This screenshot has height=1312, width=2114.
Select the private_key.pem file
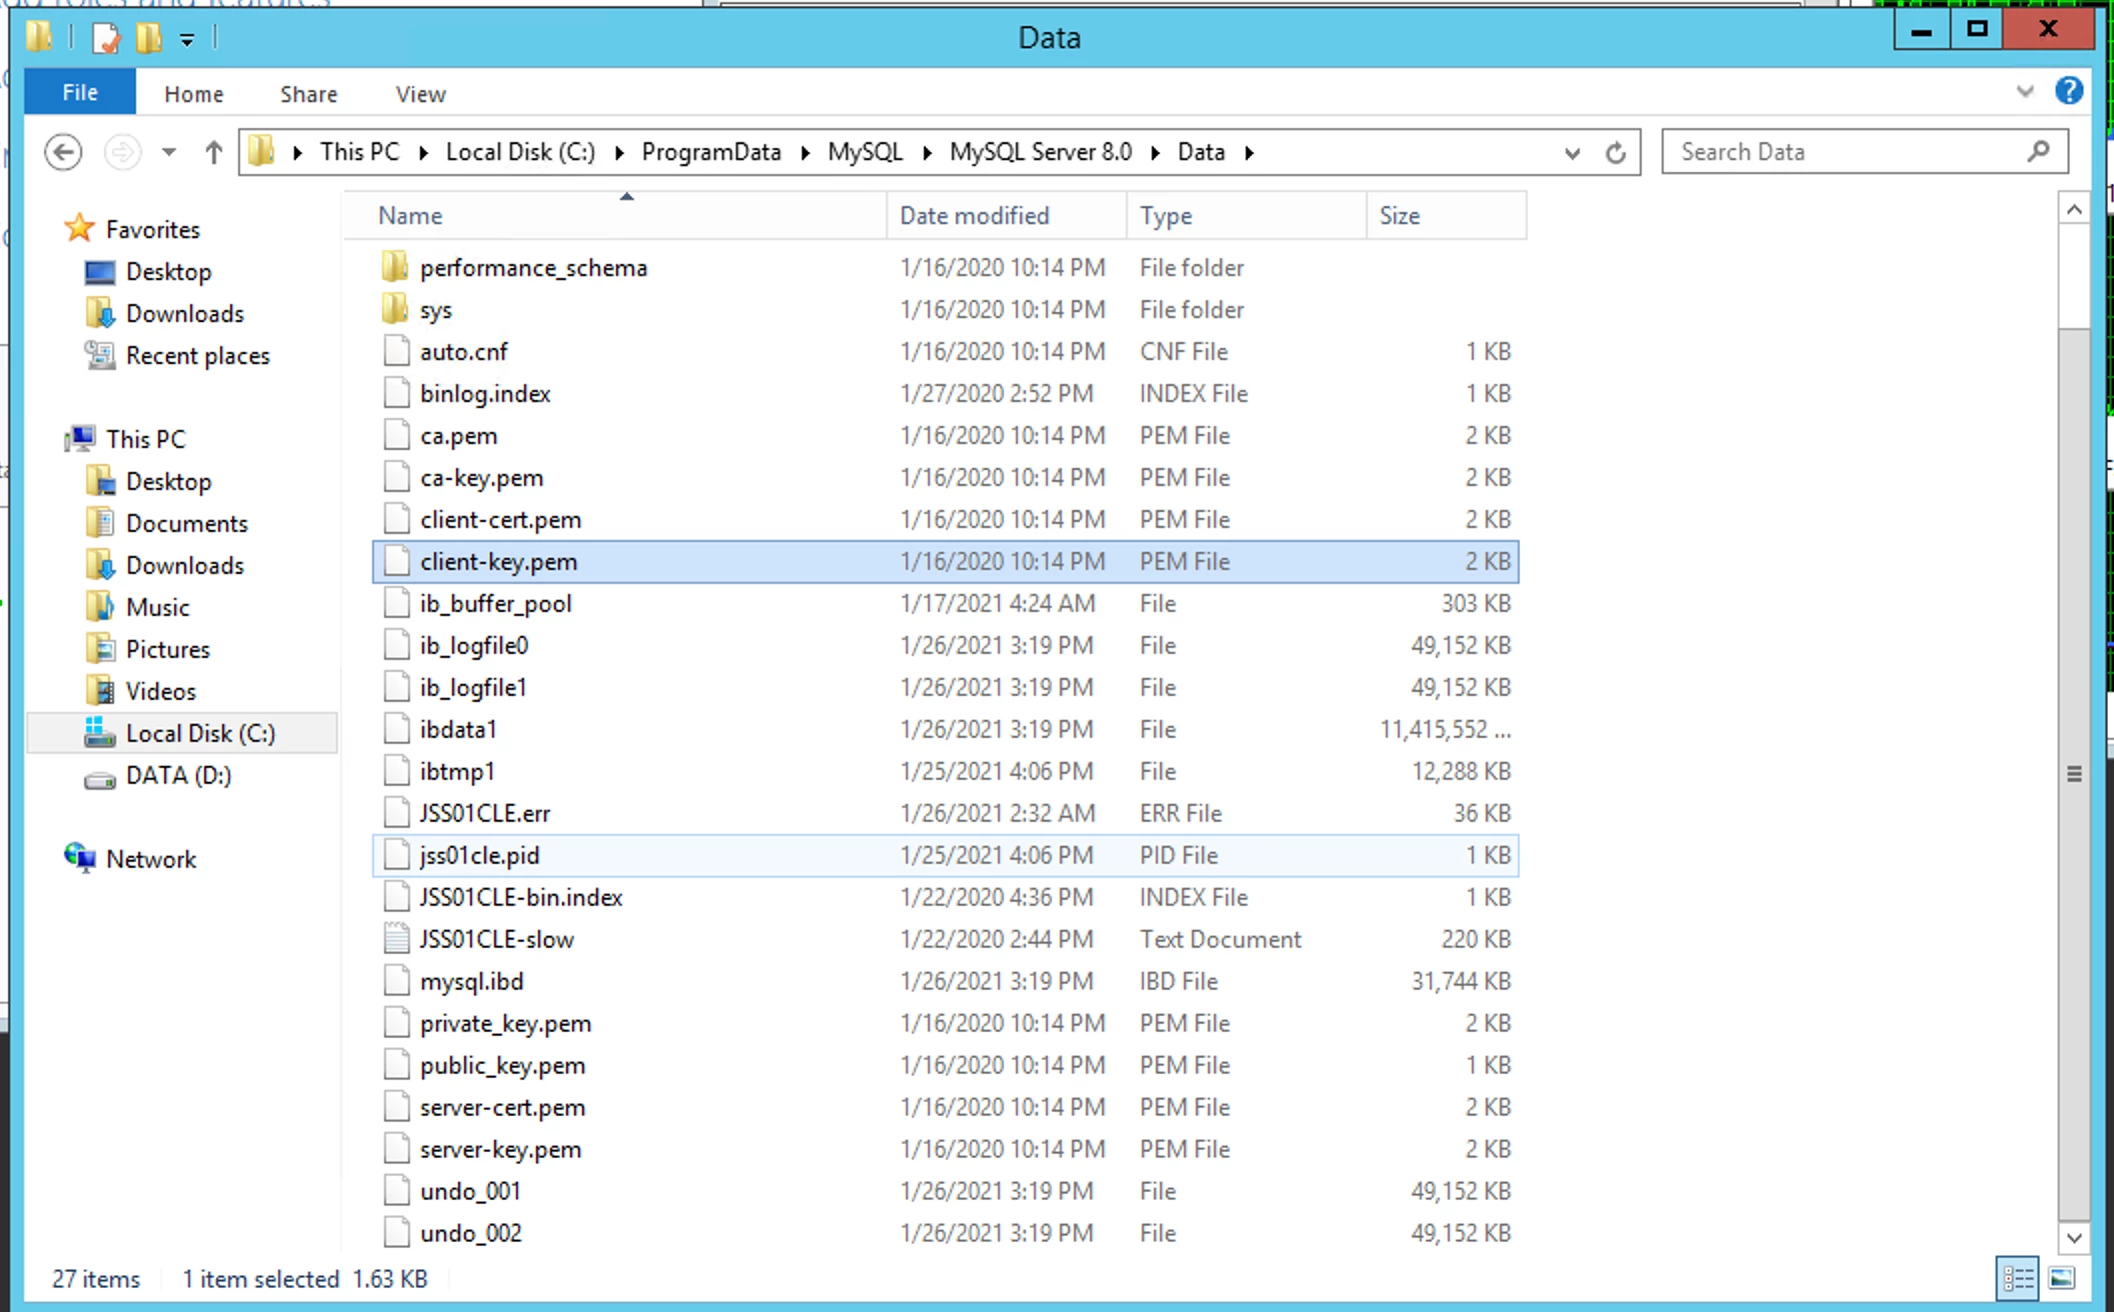pyautogui.click(x=945, y=1023)
